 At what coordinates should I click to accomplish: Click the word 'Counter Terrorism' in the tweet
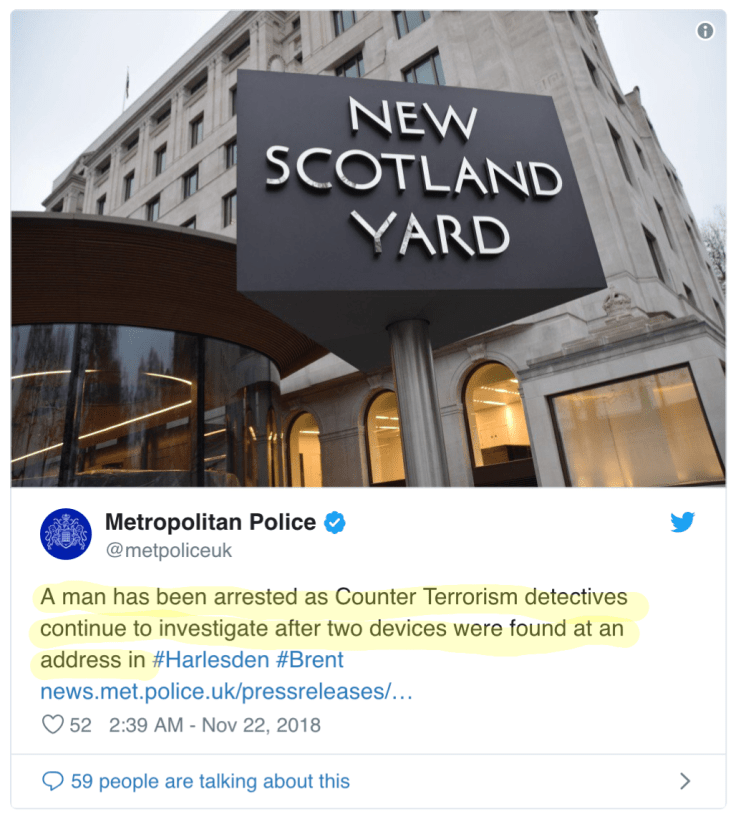click(x=426, y=596)
